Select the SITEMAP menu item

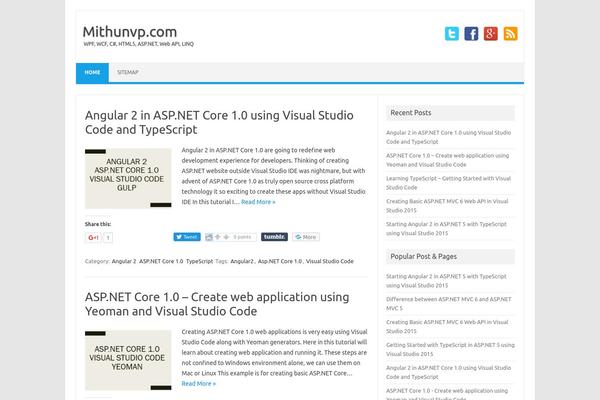[128, 72]
